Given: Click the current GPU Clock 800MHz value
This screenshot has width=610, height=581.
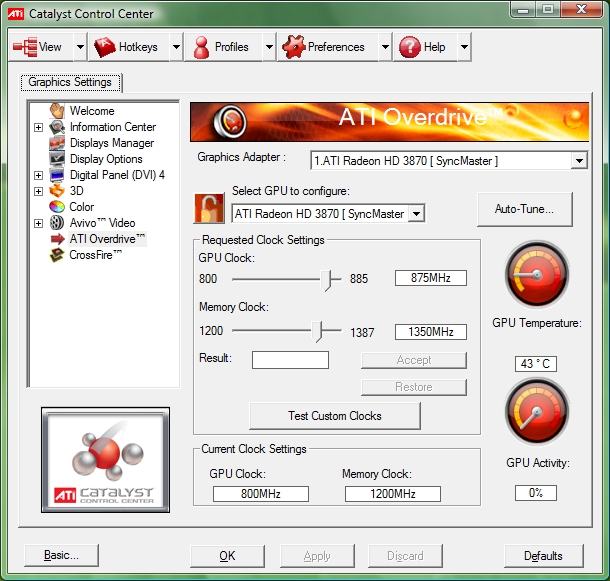Looking at the screenshot, I should [x=261, y=494].
